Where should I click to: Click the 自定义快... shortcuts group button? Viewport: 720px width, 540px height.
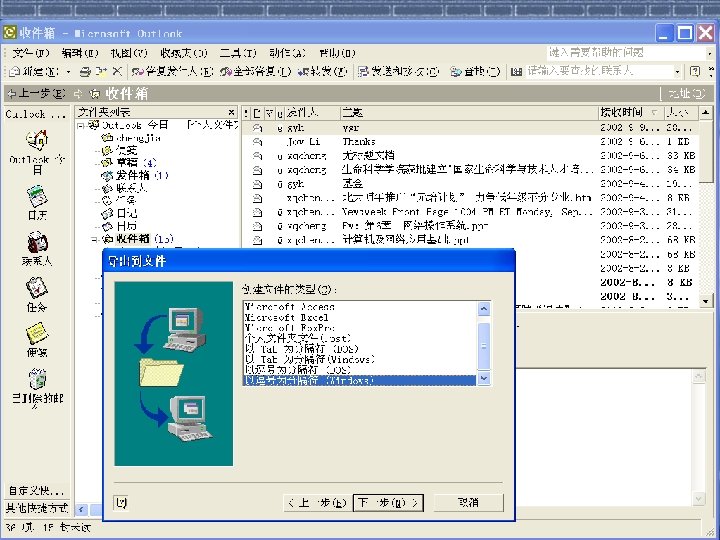coord(37,490)
